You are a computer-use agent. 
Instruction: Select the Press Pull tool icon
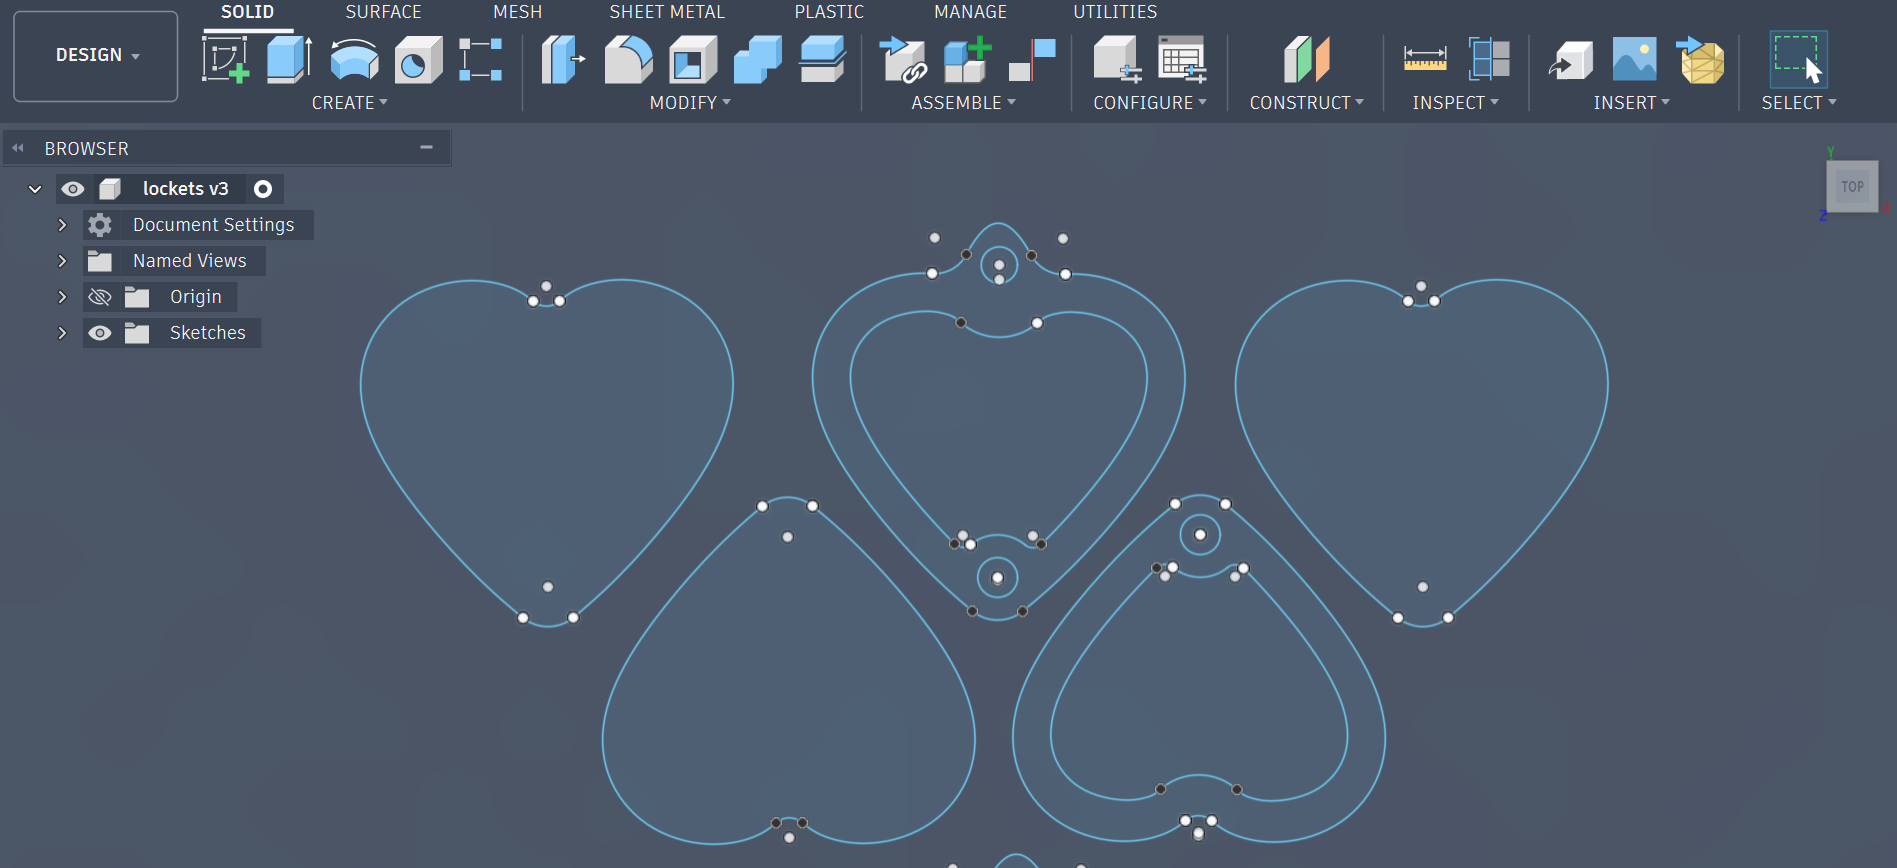coord(563,60)
